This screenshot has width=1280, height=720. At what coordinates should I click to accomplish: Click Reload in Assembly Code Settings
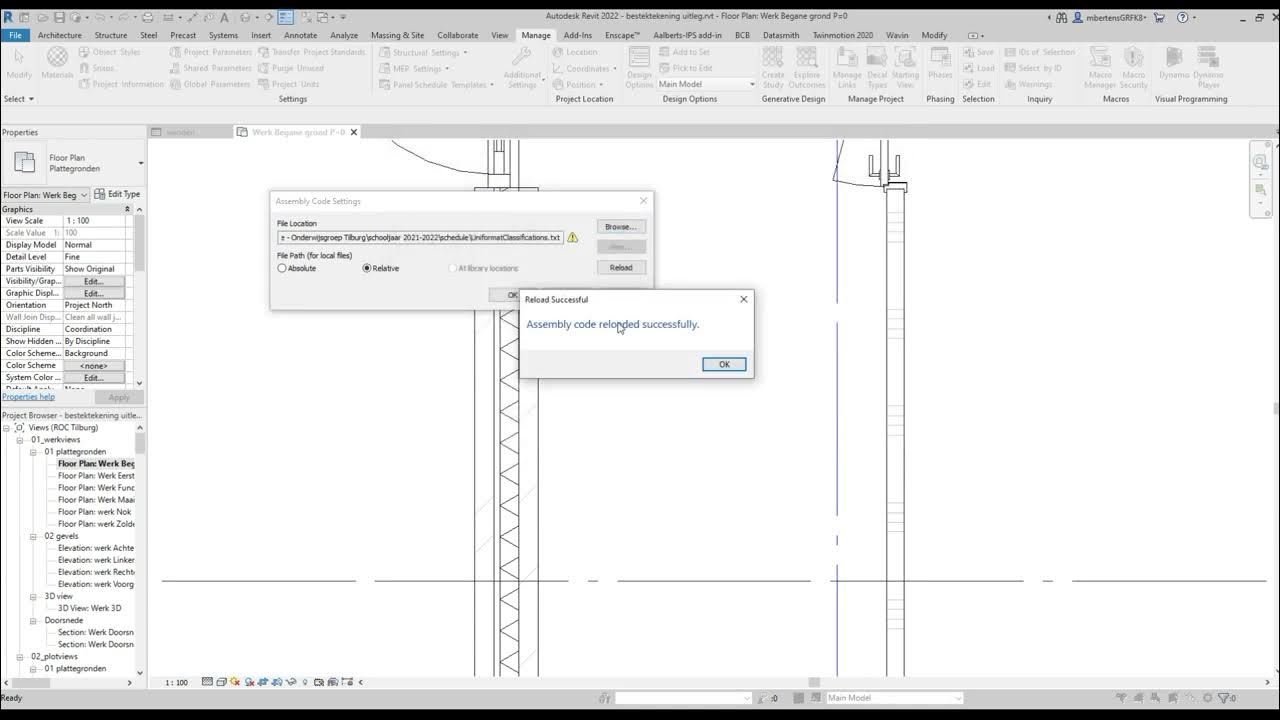pyautogui.click(x=621, y=267)
